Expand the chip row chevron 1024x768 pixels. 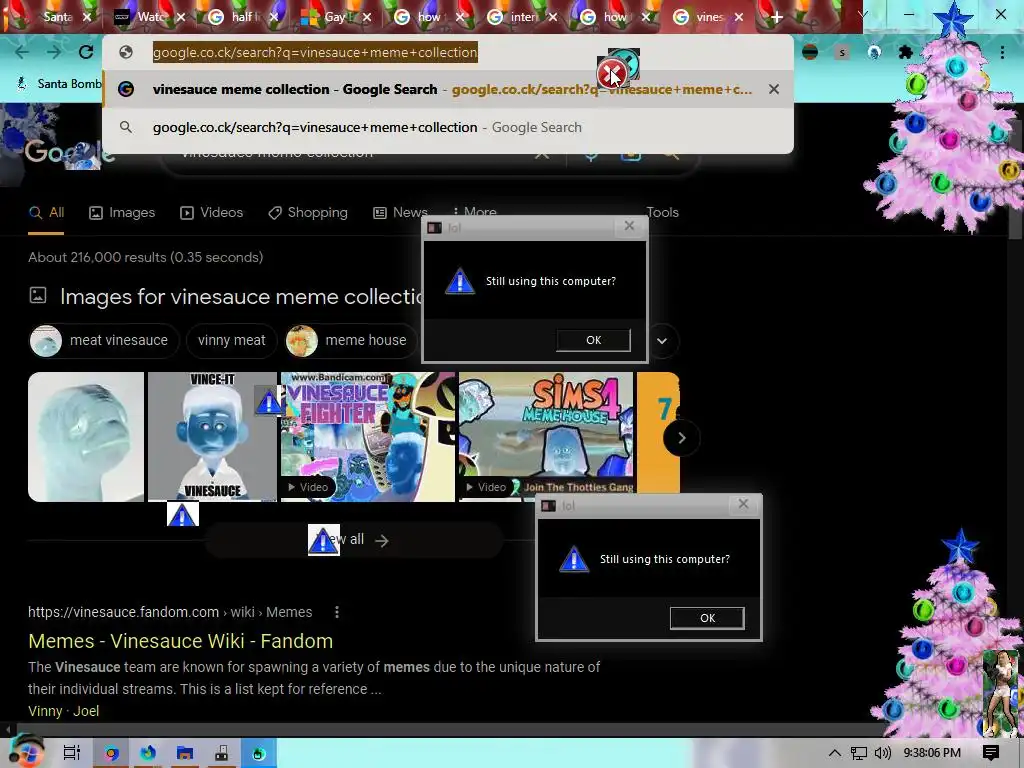click(662, 341)
